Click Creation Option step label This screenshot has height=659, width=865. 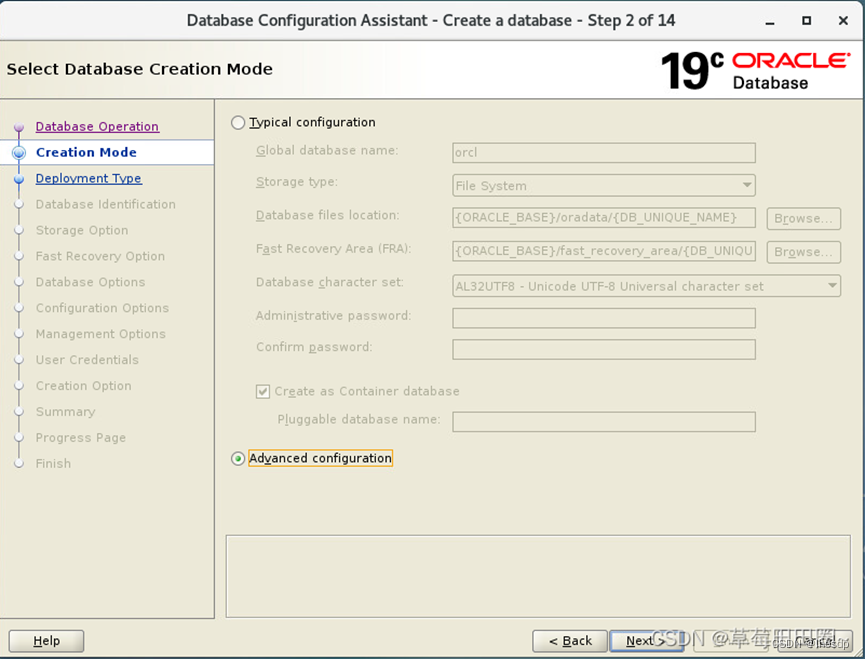coord(83,385)
